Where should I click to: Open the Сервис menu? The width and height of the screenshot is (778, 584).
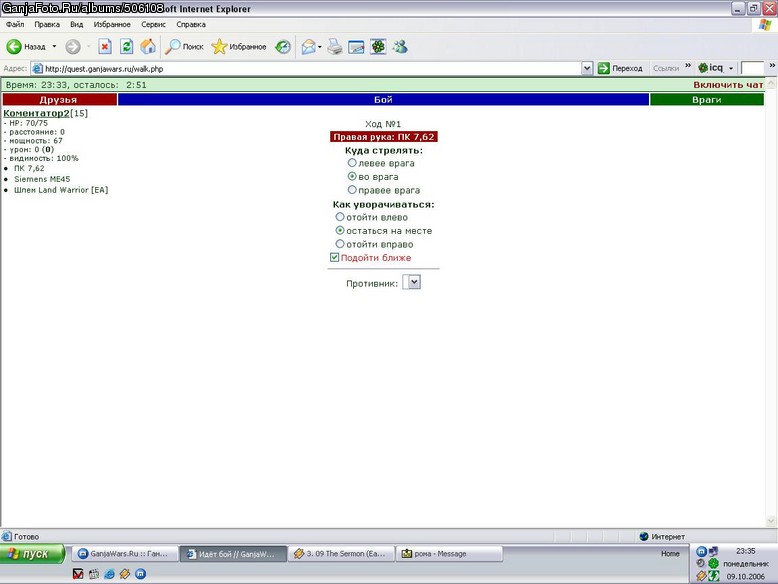point(153,24)
